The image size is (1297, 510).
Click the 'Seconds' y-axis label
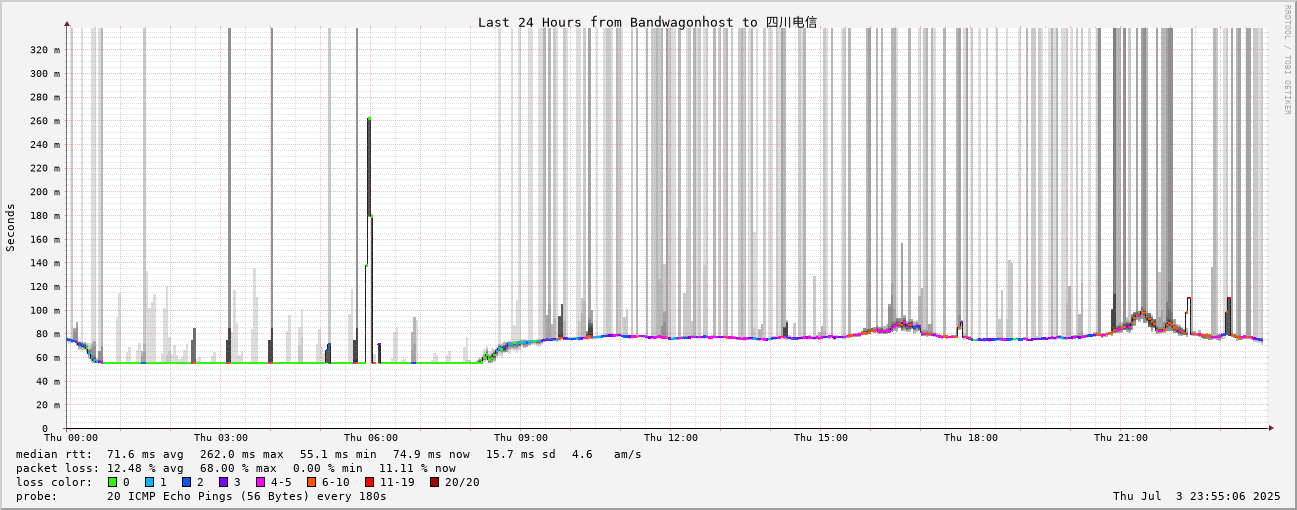(11, 228)
